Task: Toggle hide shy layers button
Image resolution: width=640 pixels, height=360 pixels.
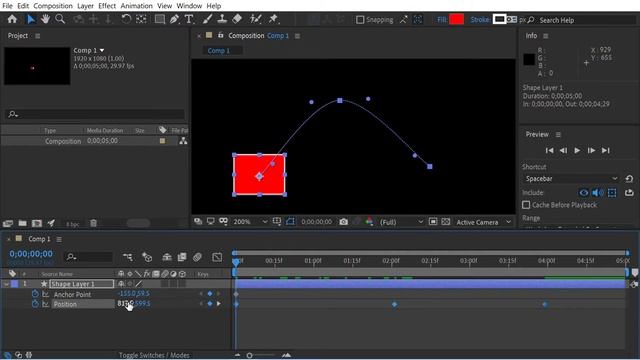Action: (167, 257)
